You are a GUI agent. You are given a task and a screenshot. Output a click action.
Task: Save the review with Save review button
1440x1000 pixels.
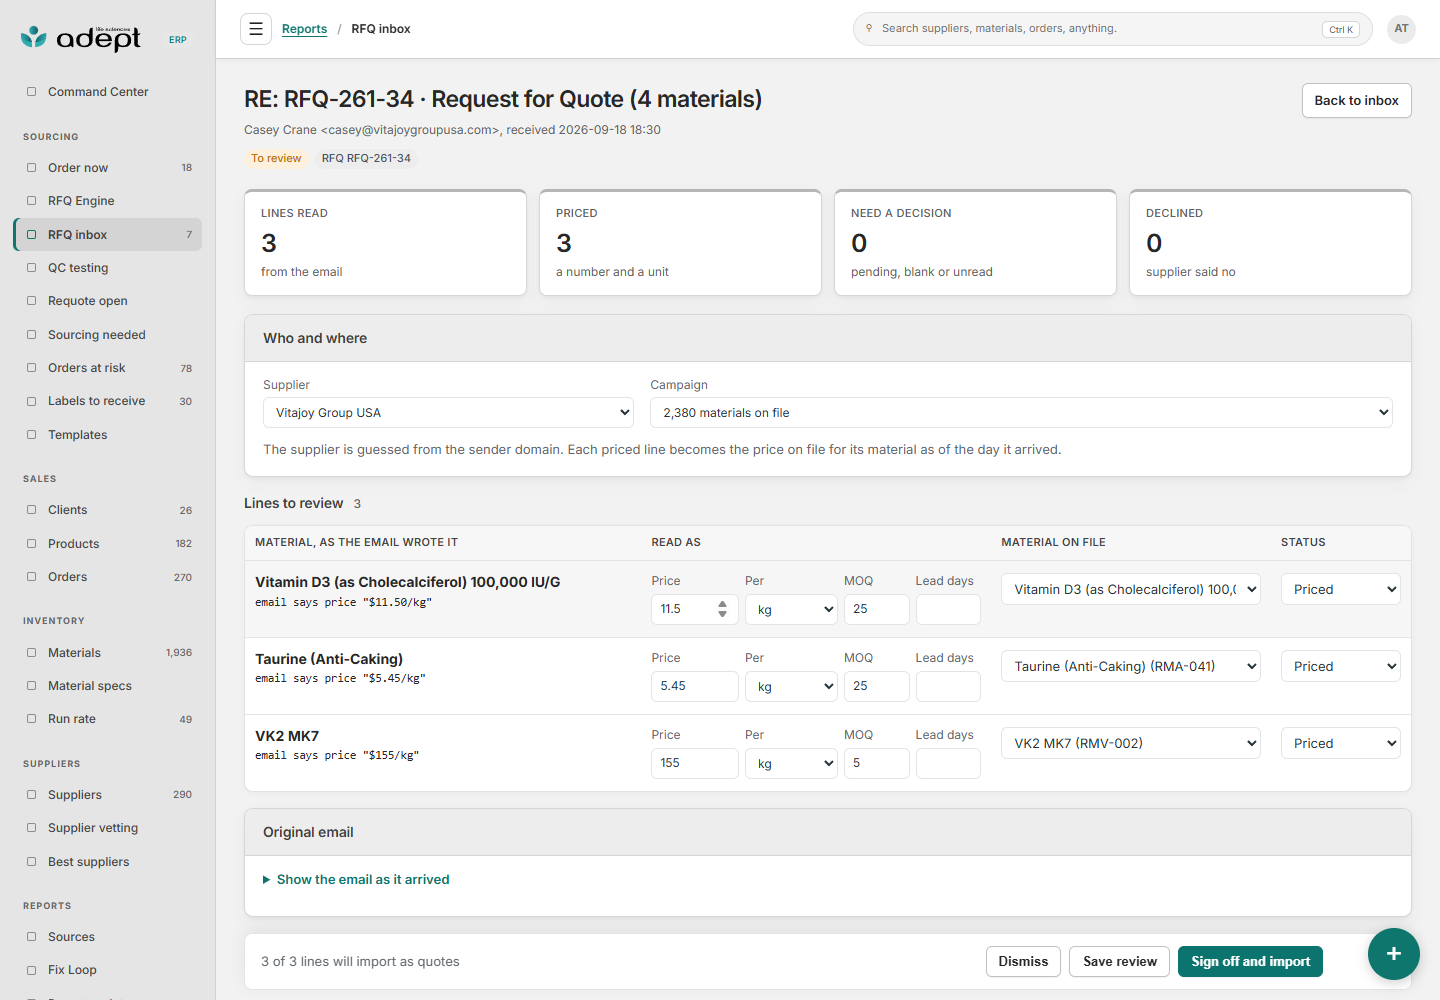tap(1119, 962)
